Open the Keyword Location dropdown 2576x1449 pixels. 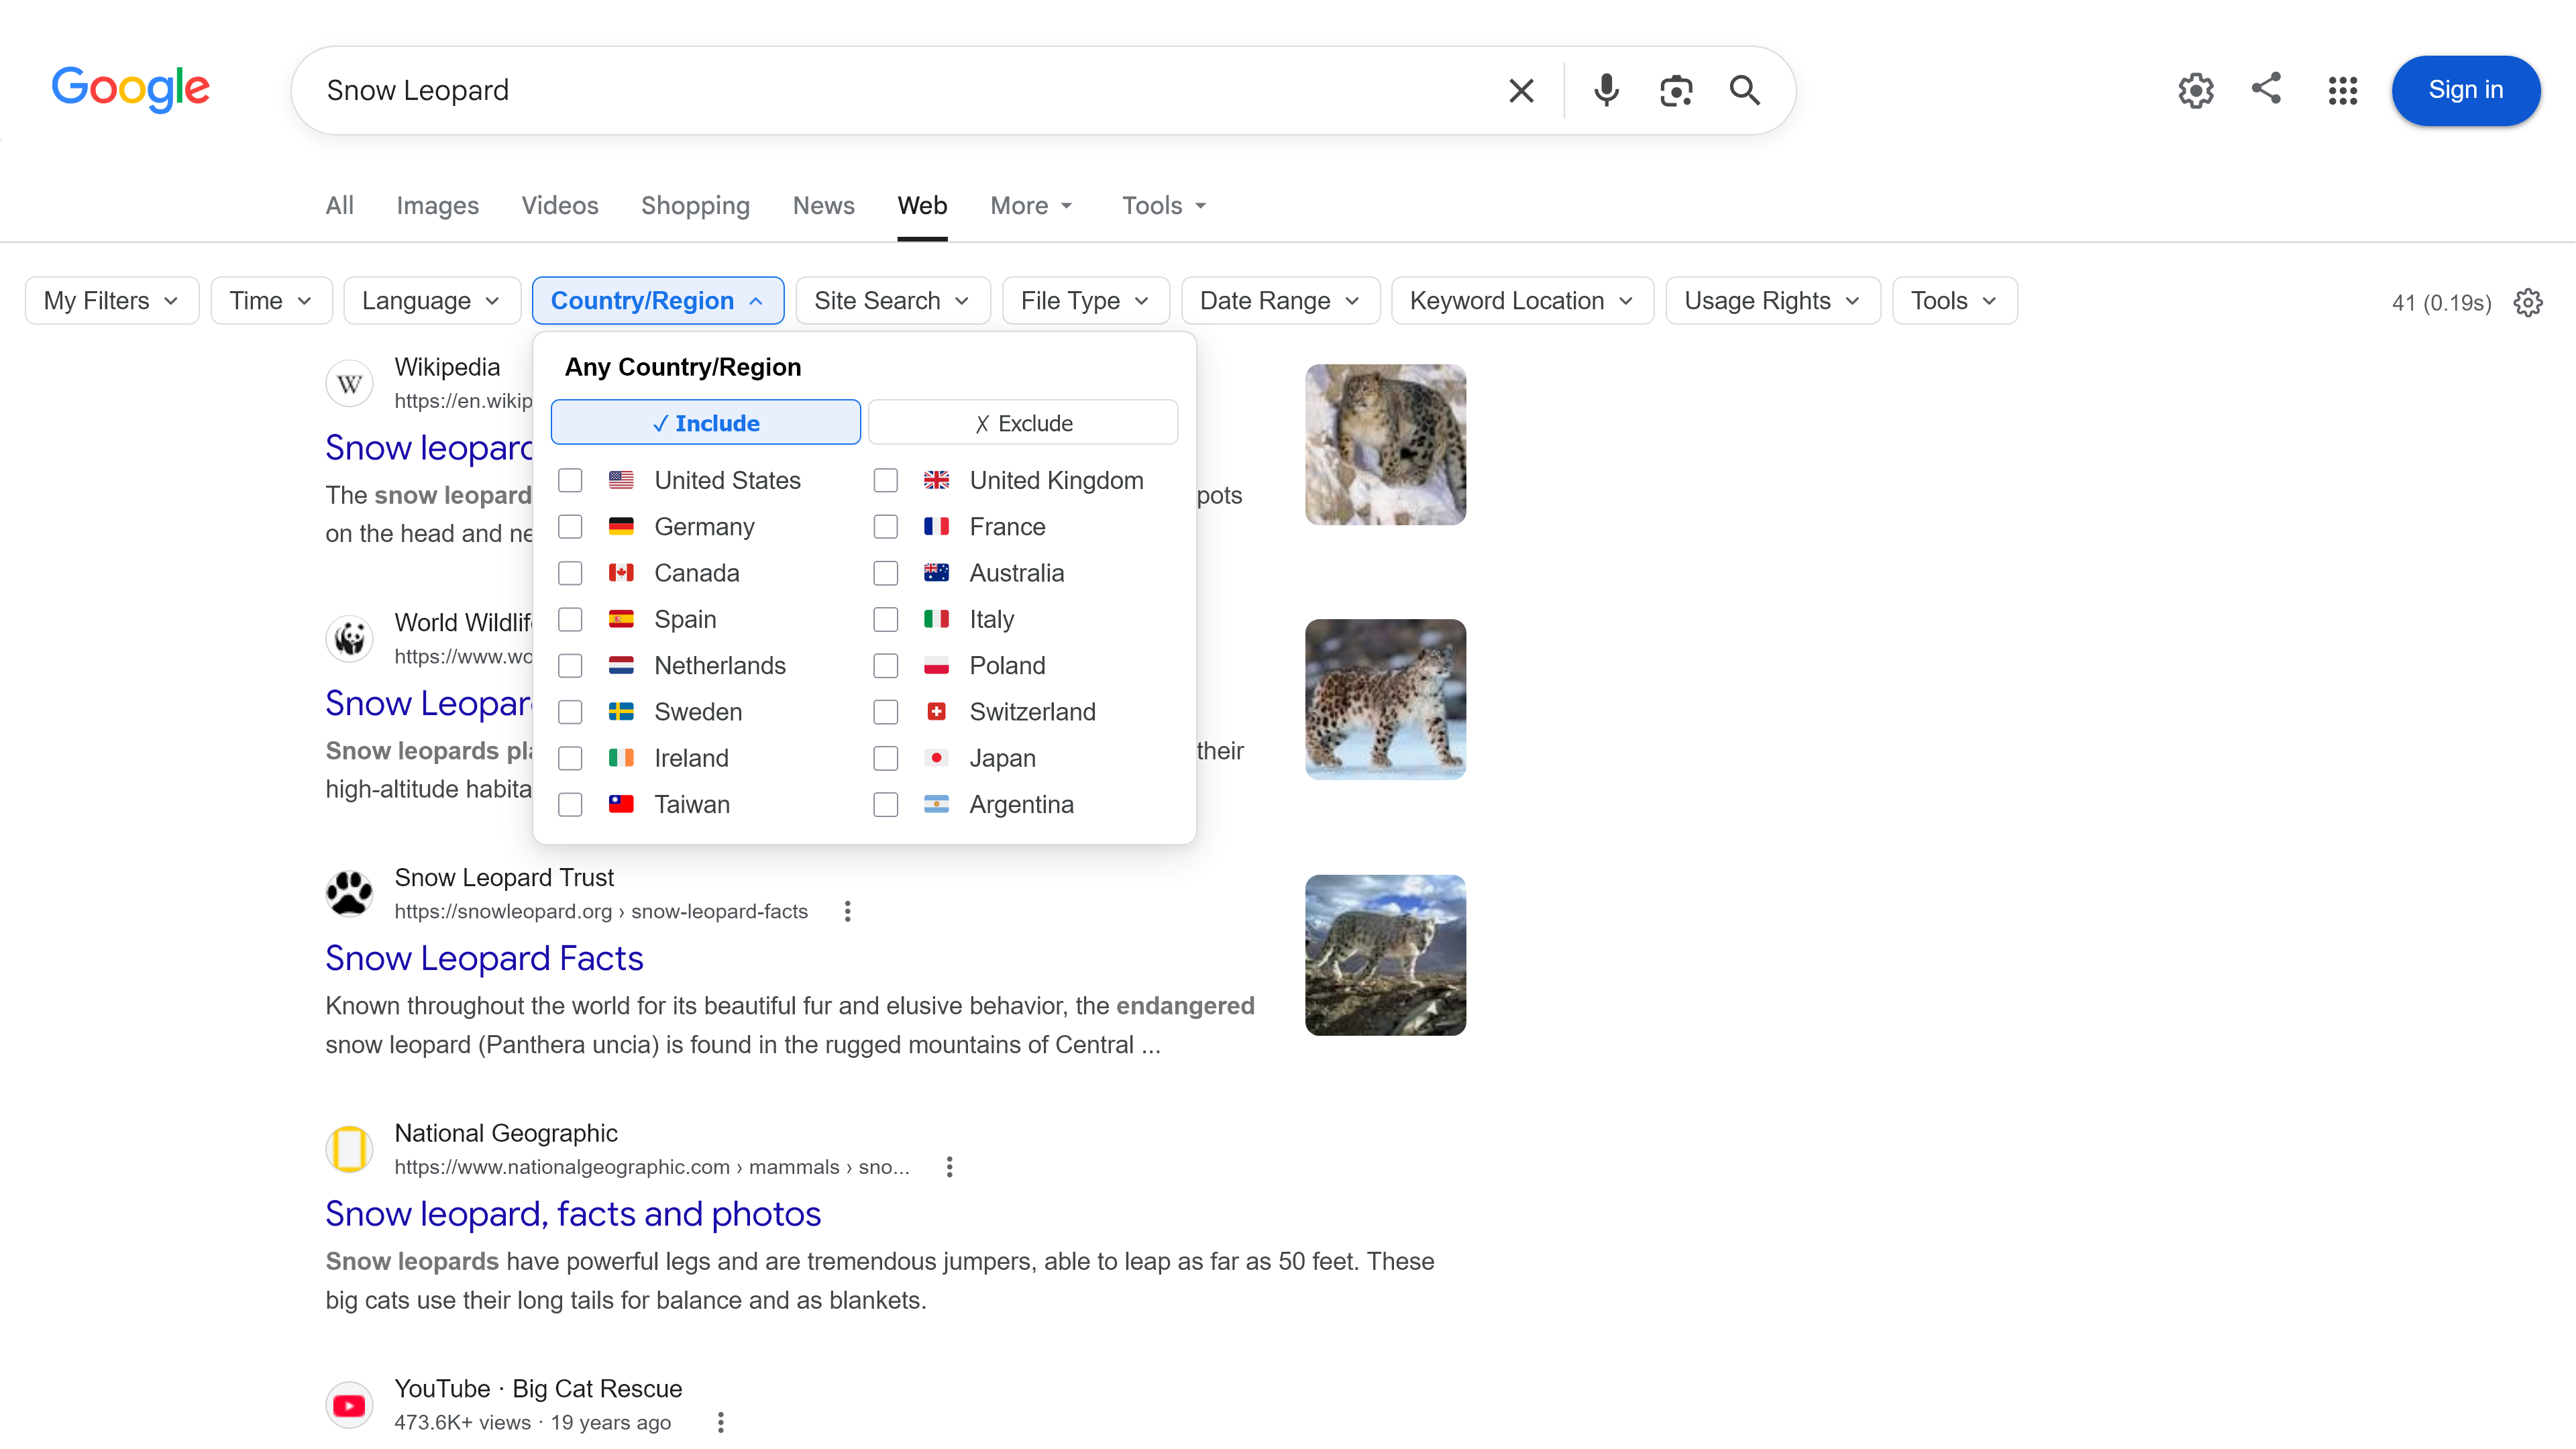(x=1522, y=301)
